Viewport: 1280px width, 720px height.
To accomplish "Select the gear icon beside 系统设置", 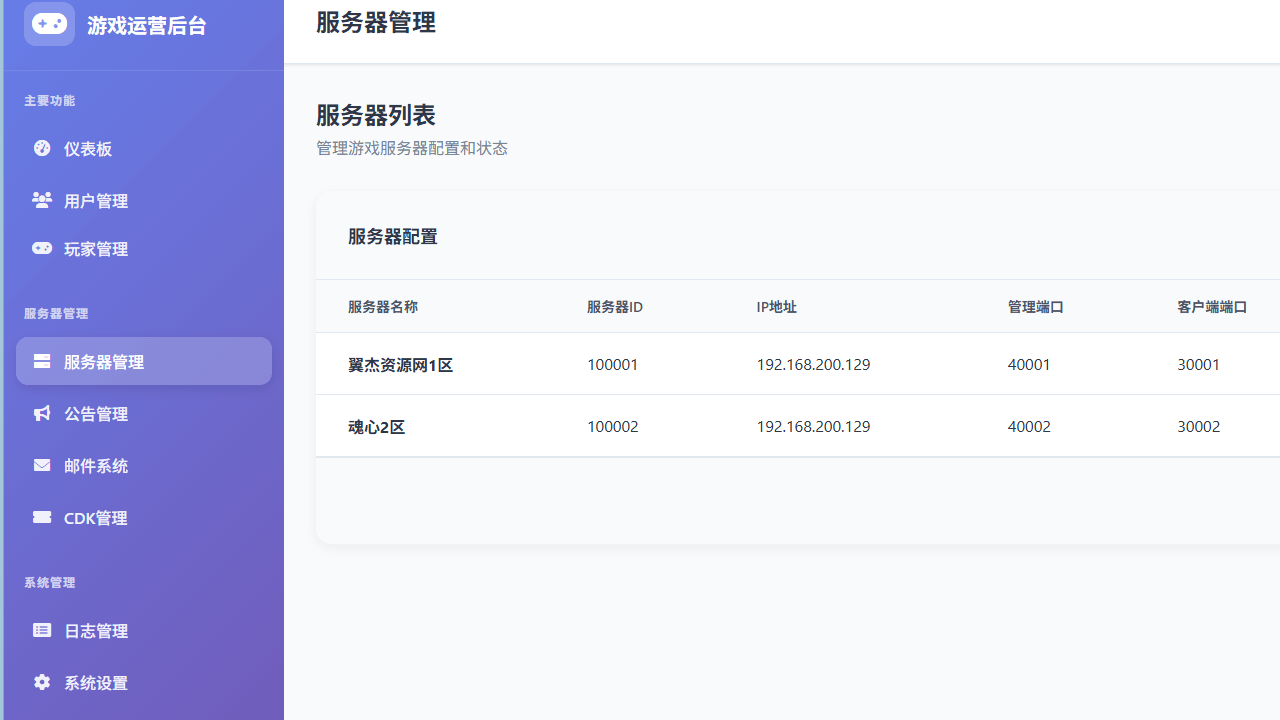I will click(41, 682).
